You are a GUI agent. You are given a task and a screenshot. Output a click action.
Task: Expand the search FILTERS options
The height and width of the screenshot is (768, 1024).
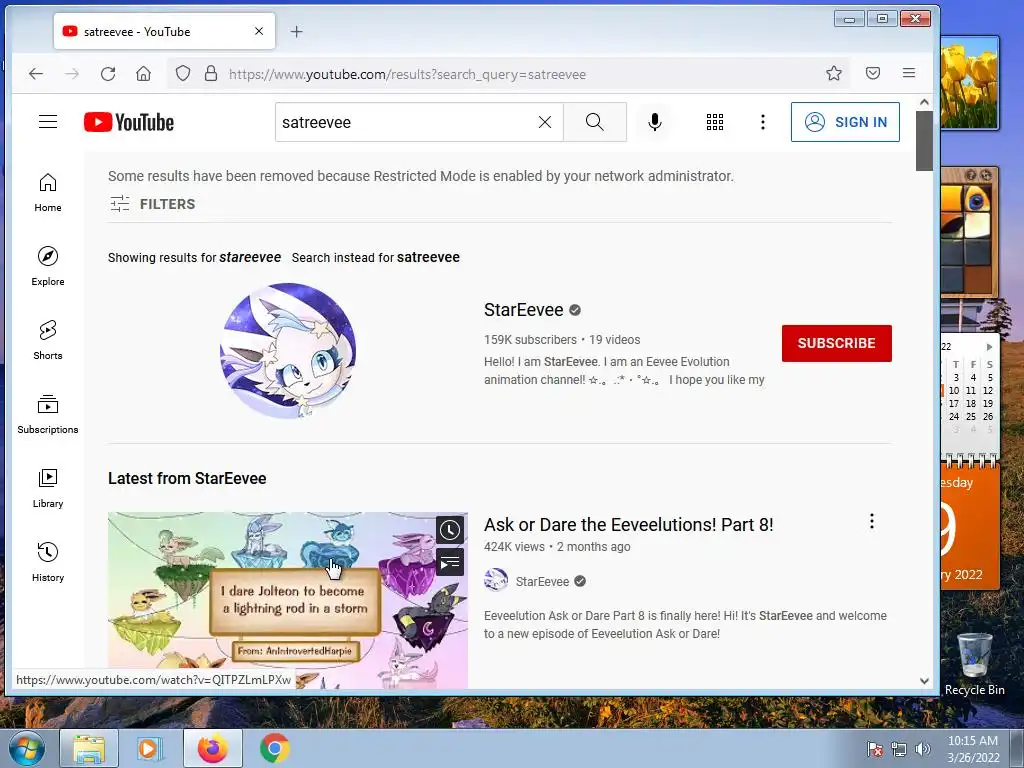coord(152,204)
